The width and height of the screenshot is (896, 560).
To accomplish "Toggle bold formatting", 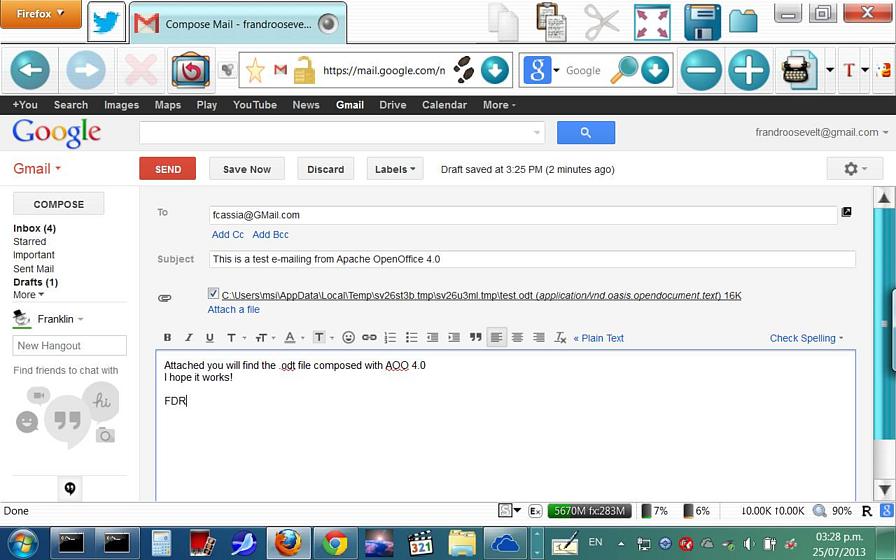I will click(x=167, y=338).
